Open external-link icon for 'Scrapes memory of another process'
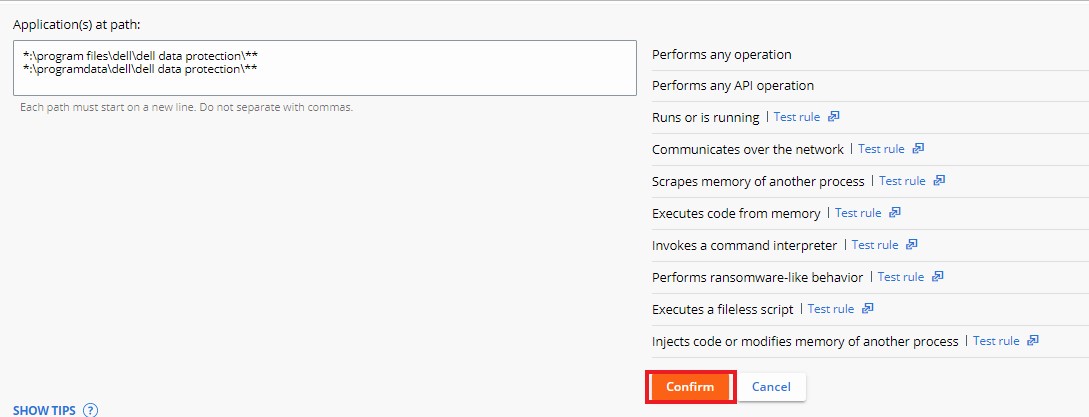Viewport: 1089px width, 417px height. pyautogui.click(x=939, y=181)
